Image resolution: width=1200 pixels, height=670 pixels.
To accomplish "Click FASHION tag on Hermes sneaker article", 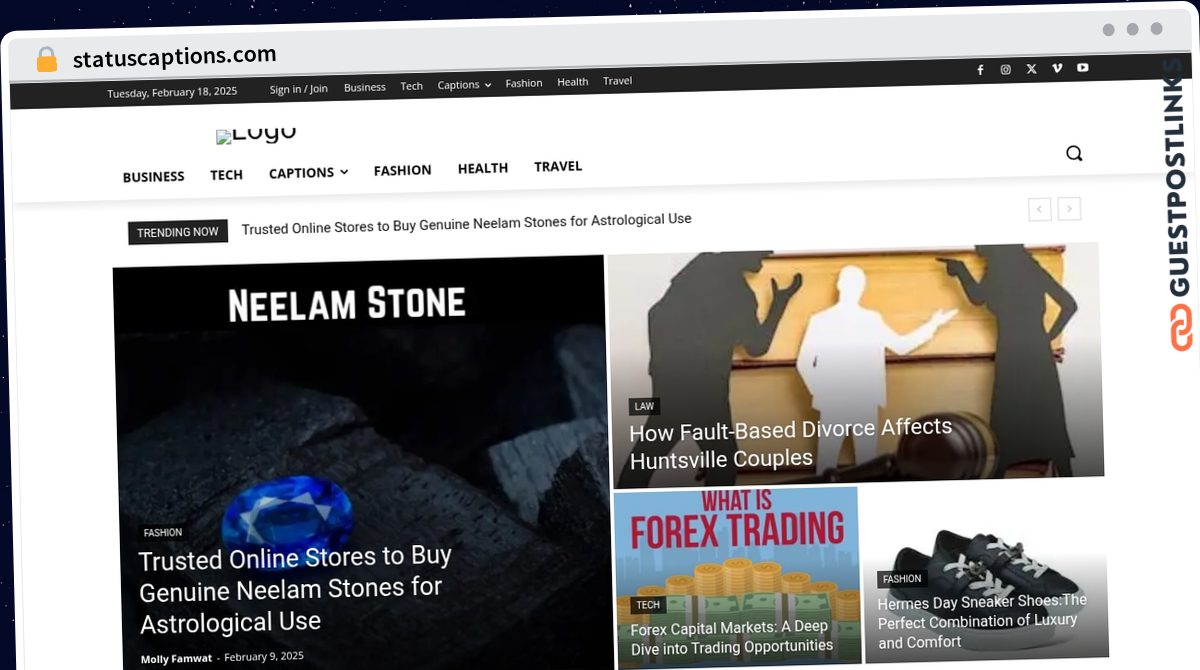I will coord(902,579).
